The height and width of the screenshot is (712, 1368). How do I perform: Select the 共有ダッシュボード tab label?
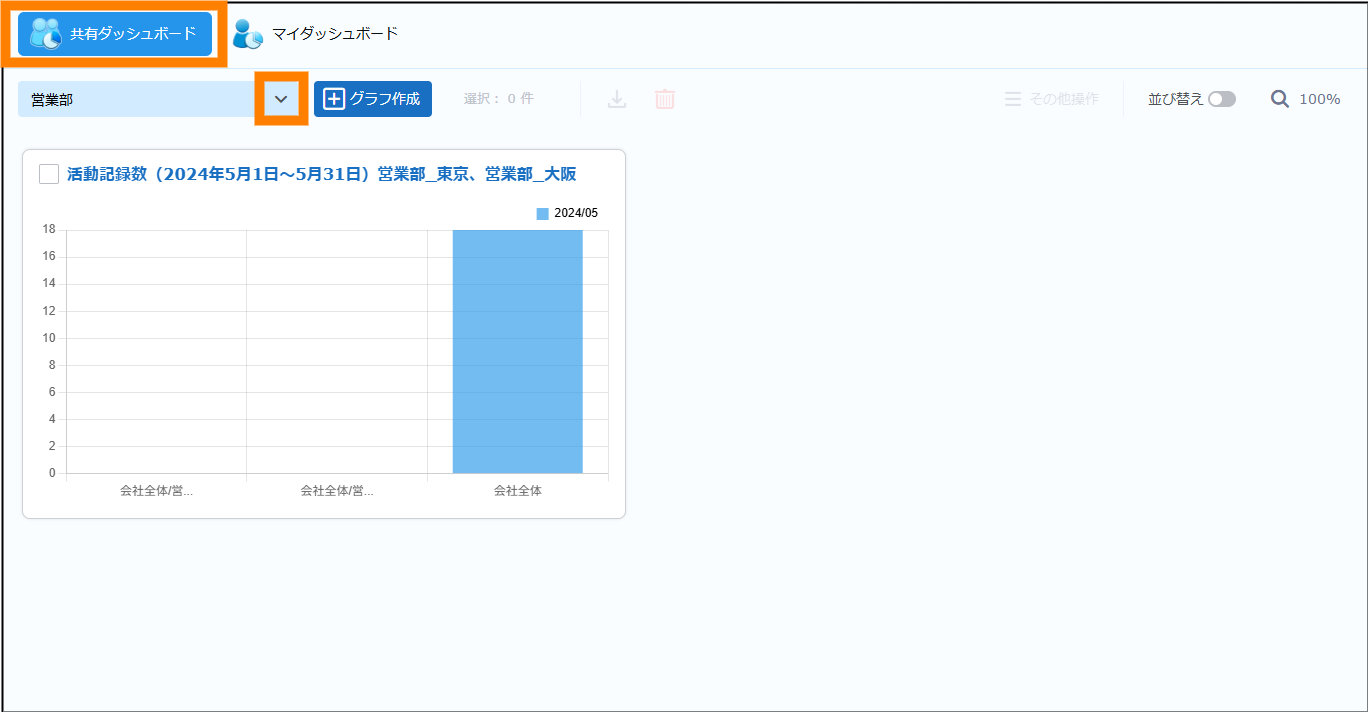point(133,34)
